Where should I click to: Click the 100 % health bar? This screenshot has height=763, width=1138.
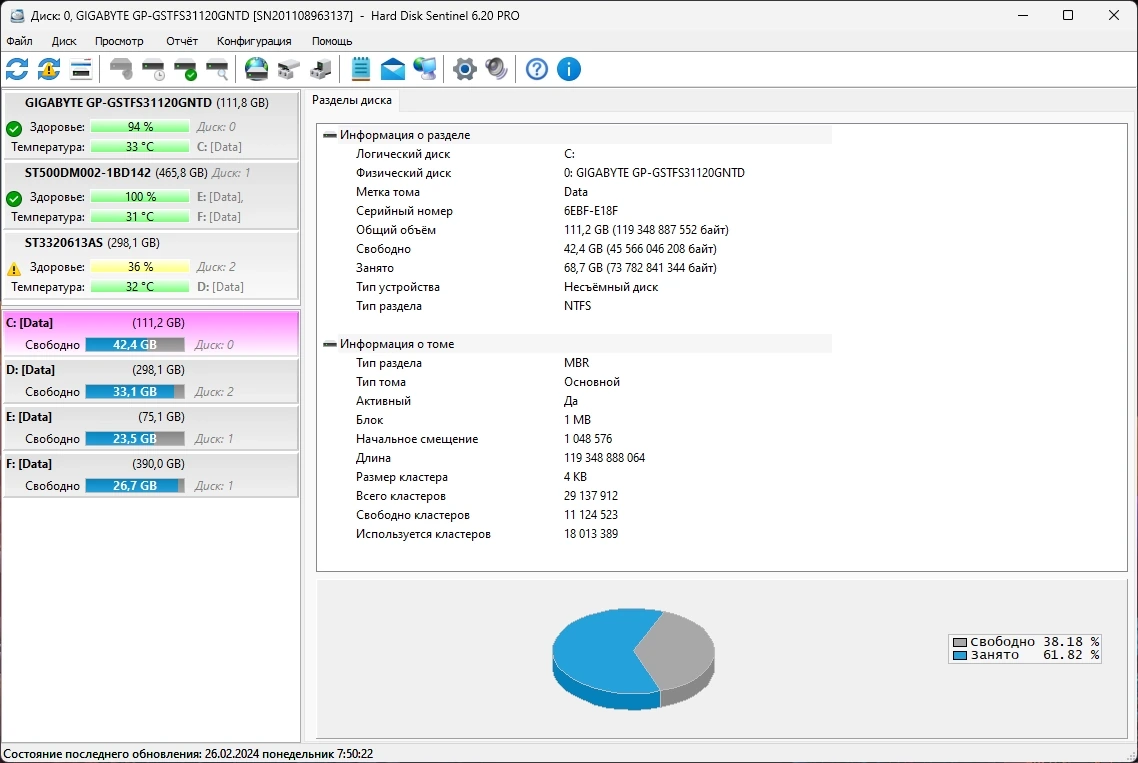tap(140, 197)
